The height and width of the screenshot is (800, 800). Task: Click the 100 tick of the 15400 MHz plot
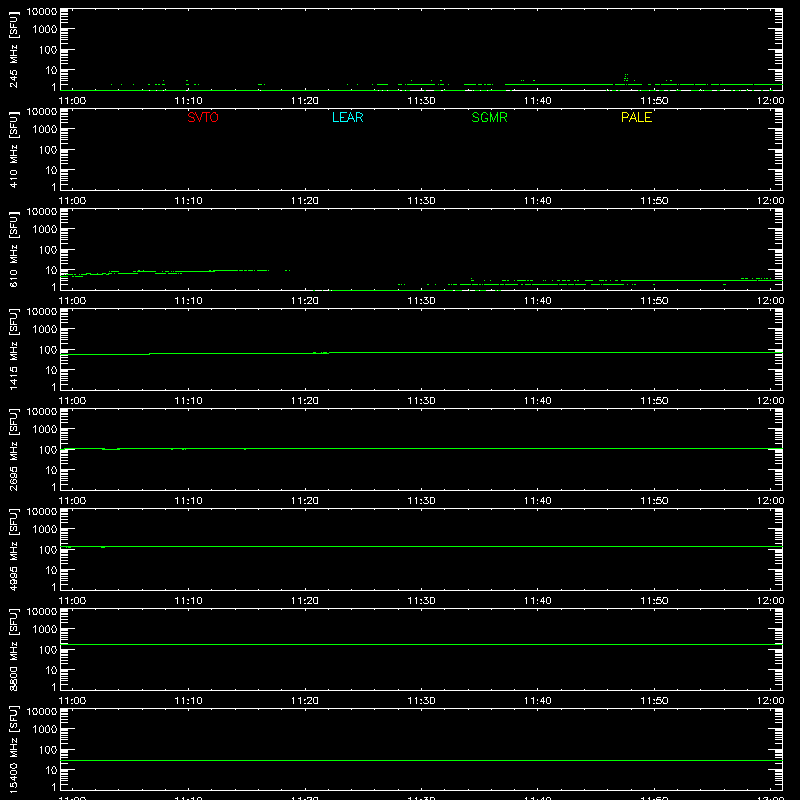coord(48,750)
